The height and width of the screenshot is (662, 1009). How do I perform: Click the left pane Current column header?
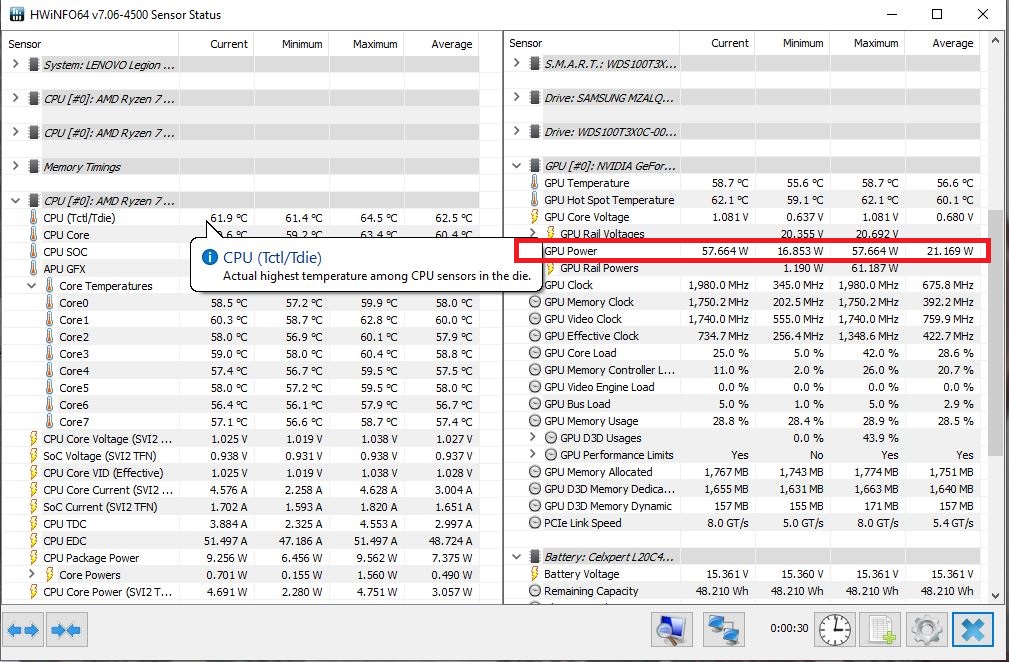[x=216, y=44]
